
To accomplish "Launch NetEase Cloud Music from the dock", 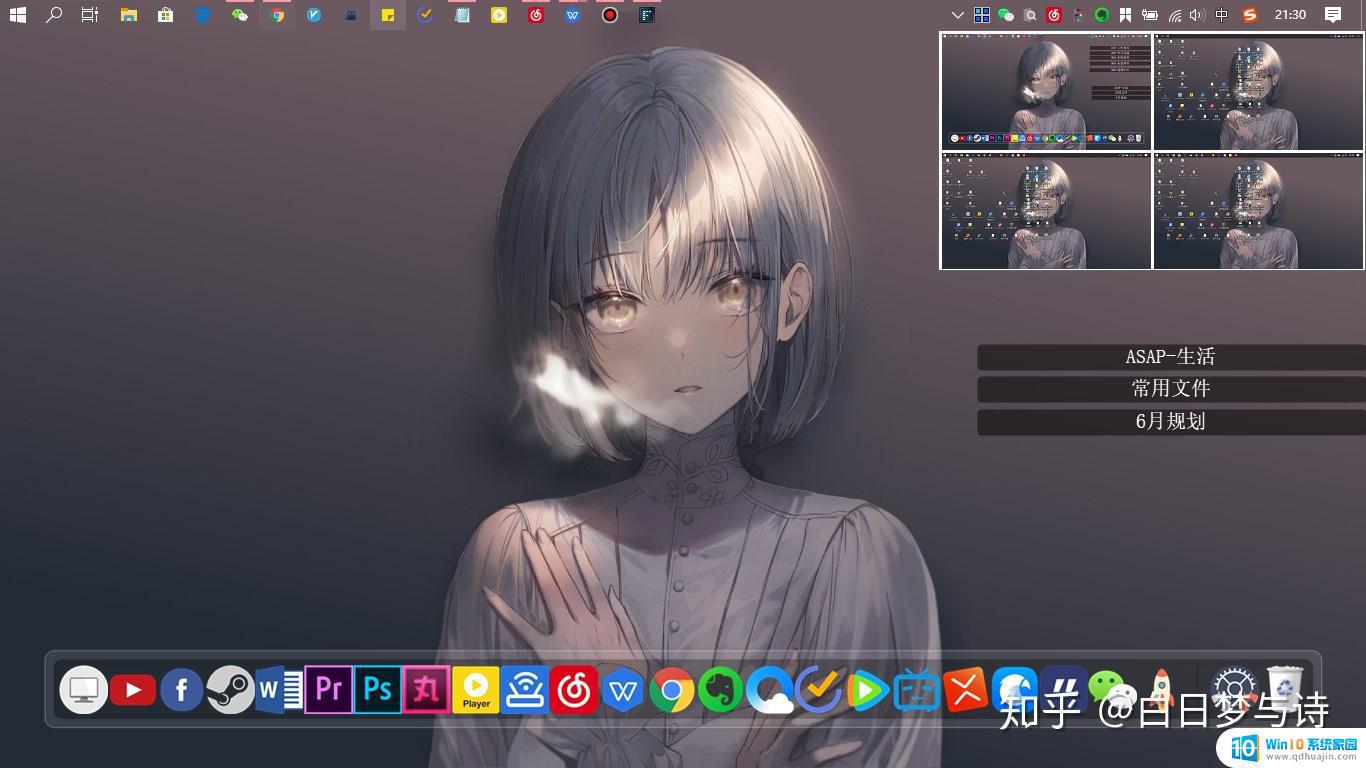I will pyautogui.click(x=574, y=690).
